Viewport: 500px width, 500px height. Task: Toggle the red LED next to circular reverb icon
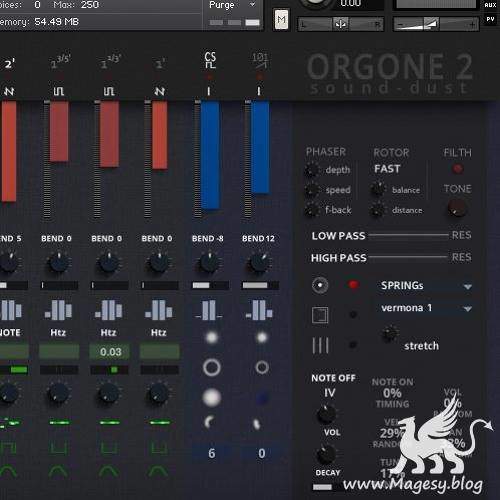(353, 284)
